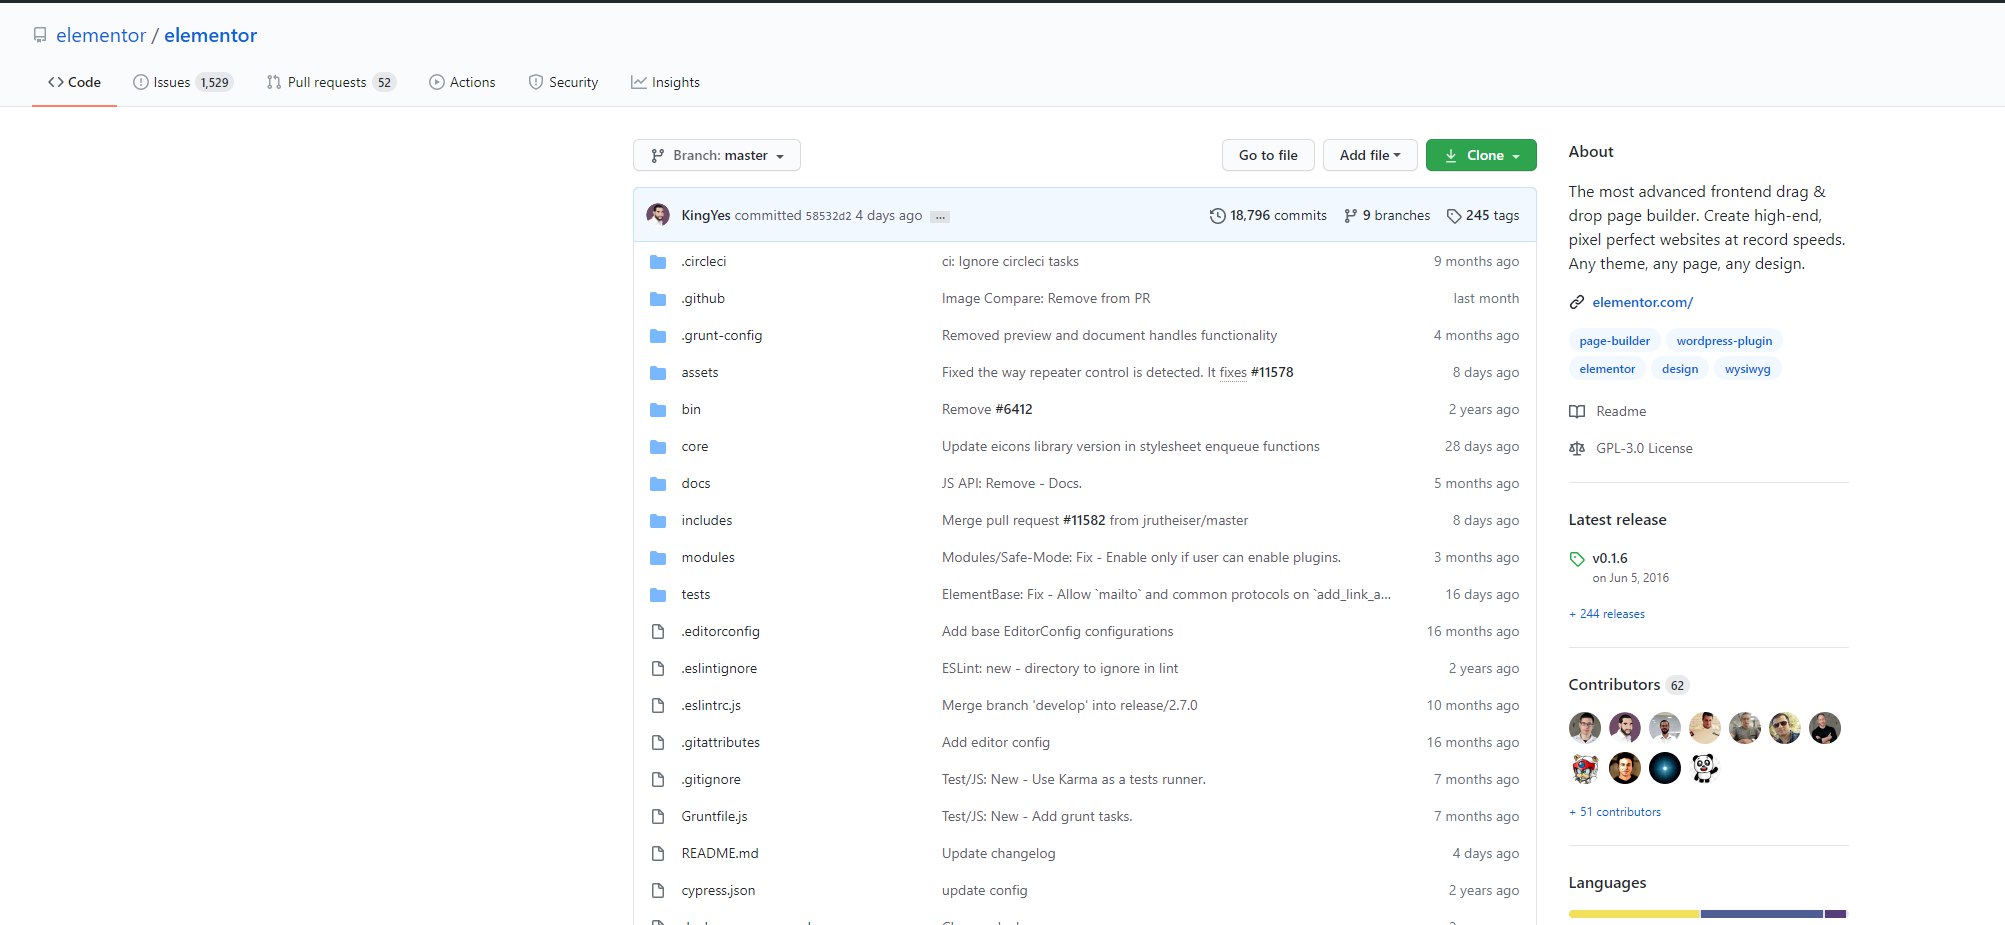
Task: Click the cypress.json file icon
Action: [658, 891]
